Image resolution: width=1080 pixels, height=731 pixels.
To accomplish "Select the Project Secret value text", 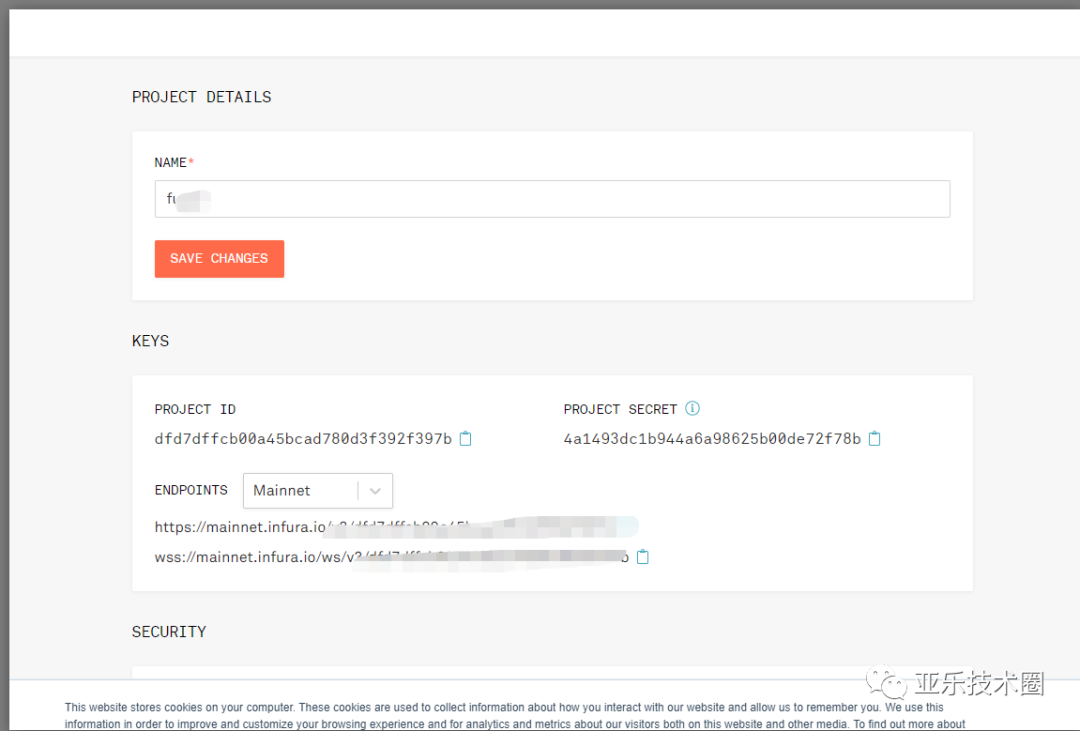I will 712,439.
